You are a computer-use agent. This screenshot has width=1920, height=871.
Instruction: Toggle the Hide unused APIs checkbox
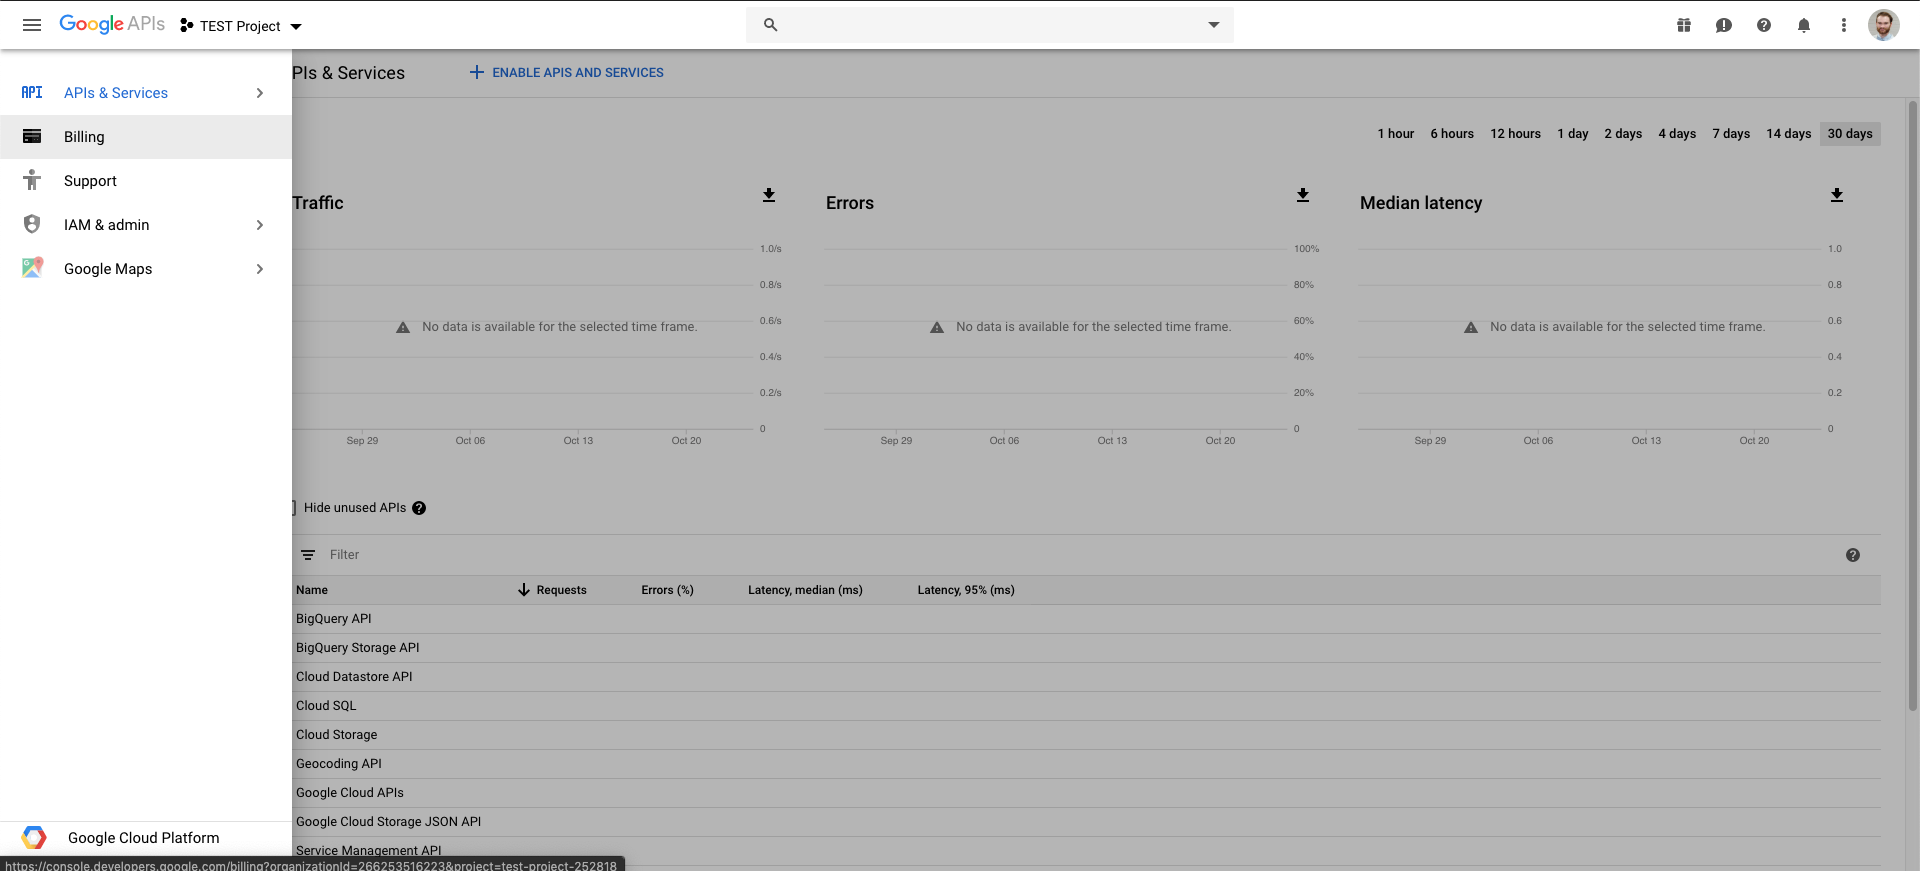click(293, 508)
